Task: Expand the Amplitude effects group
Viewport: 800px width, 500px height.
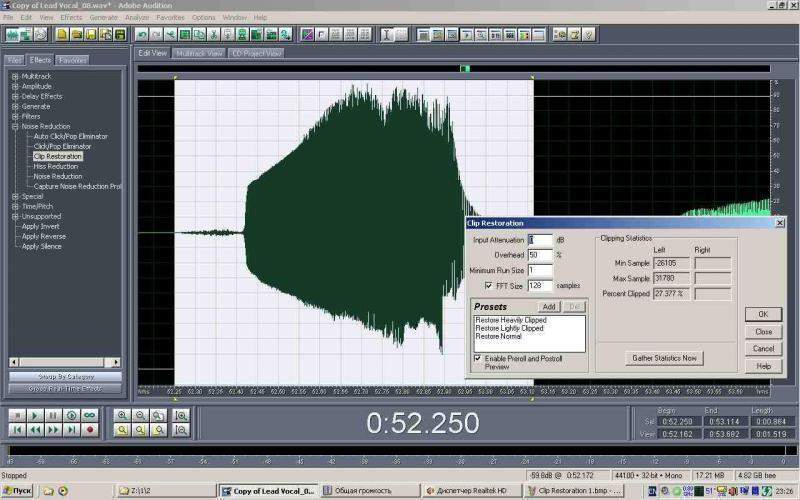Action: [15, 87]
